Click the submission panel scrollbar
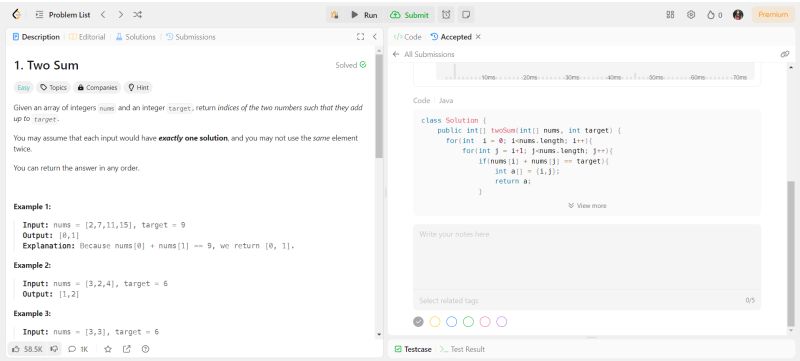The height and width of the screenshot is (361, 800). point(791,253)
